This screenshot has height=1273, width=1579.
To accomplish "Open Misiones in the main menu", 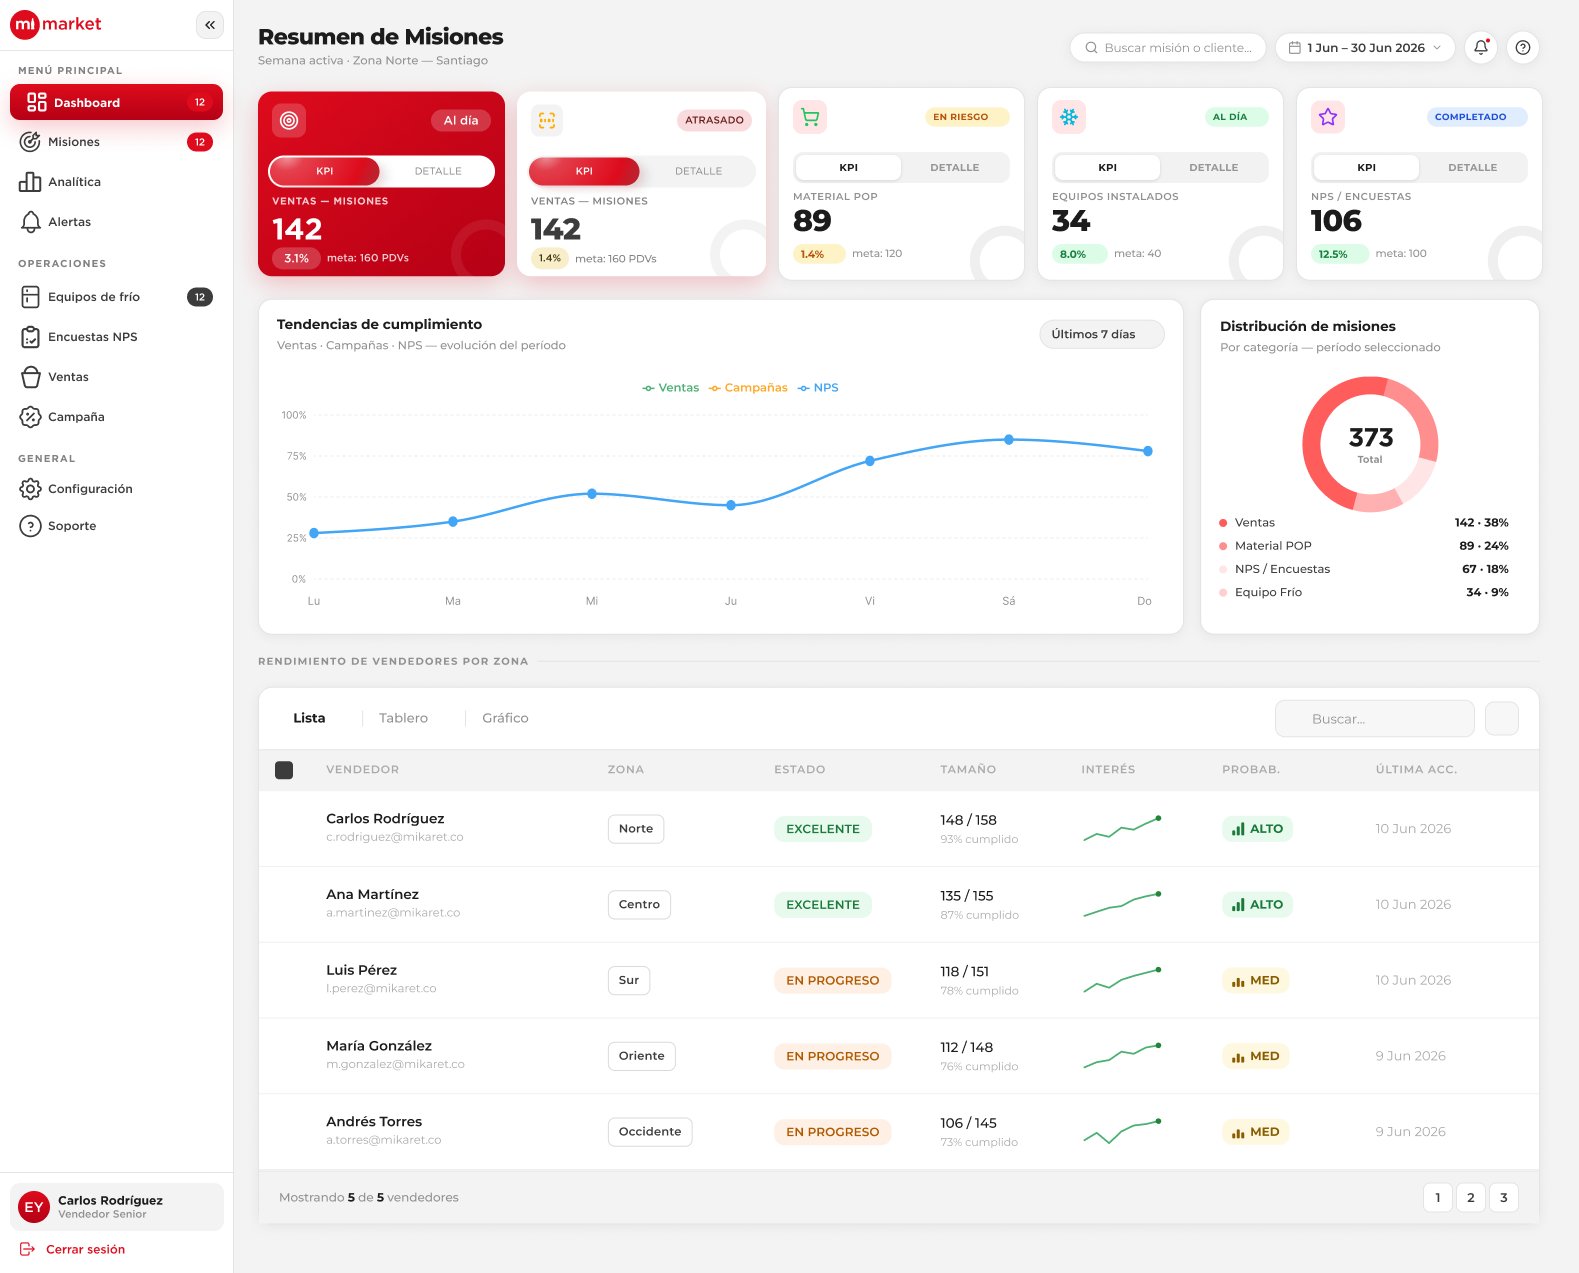I will point(116,142).
